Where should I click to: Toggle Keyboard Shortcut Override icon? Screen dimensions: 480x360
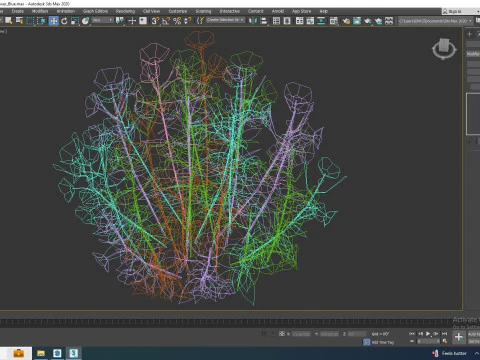point(143,21)
